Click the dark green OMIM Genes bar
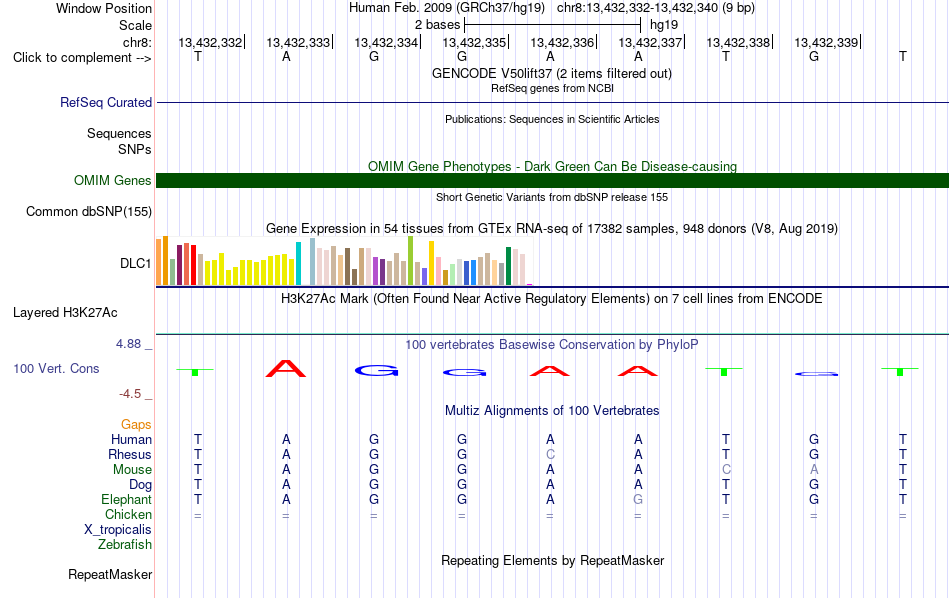The height and width of the screenshot is (598, 950). pyautogui.click(x=552, y=181)
